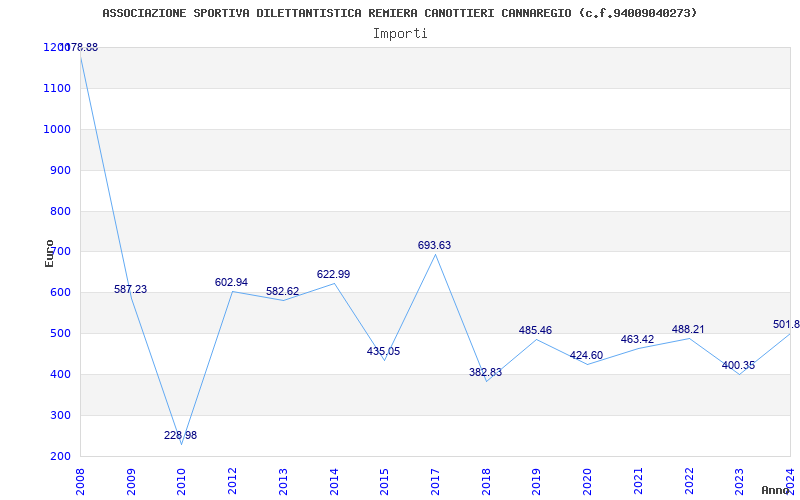
Task: Click the Importi chart subtitle
Action: point(400,34)
